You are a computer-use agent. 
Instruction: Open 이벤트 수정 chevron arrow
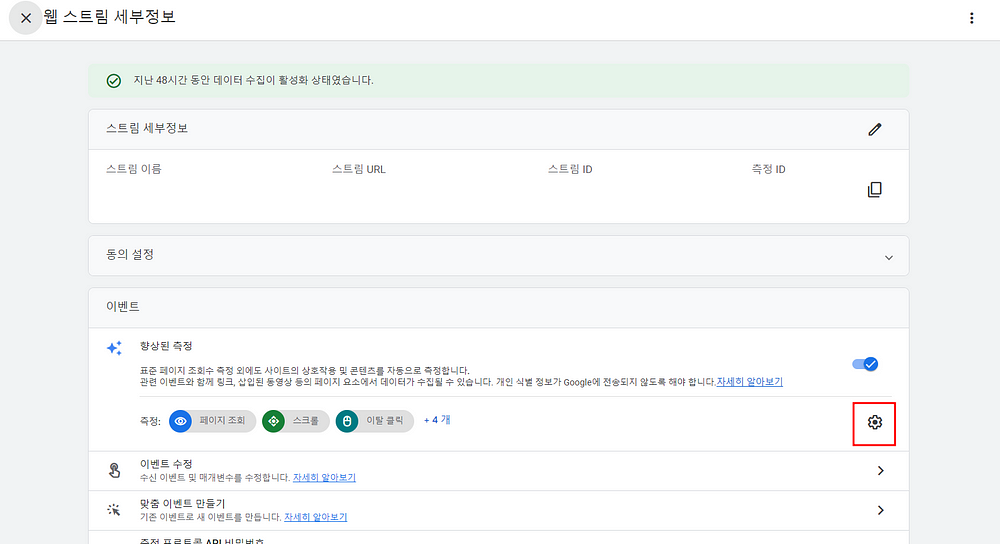pyautogui.click(x=880, y=471)
